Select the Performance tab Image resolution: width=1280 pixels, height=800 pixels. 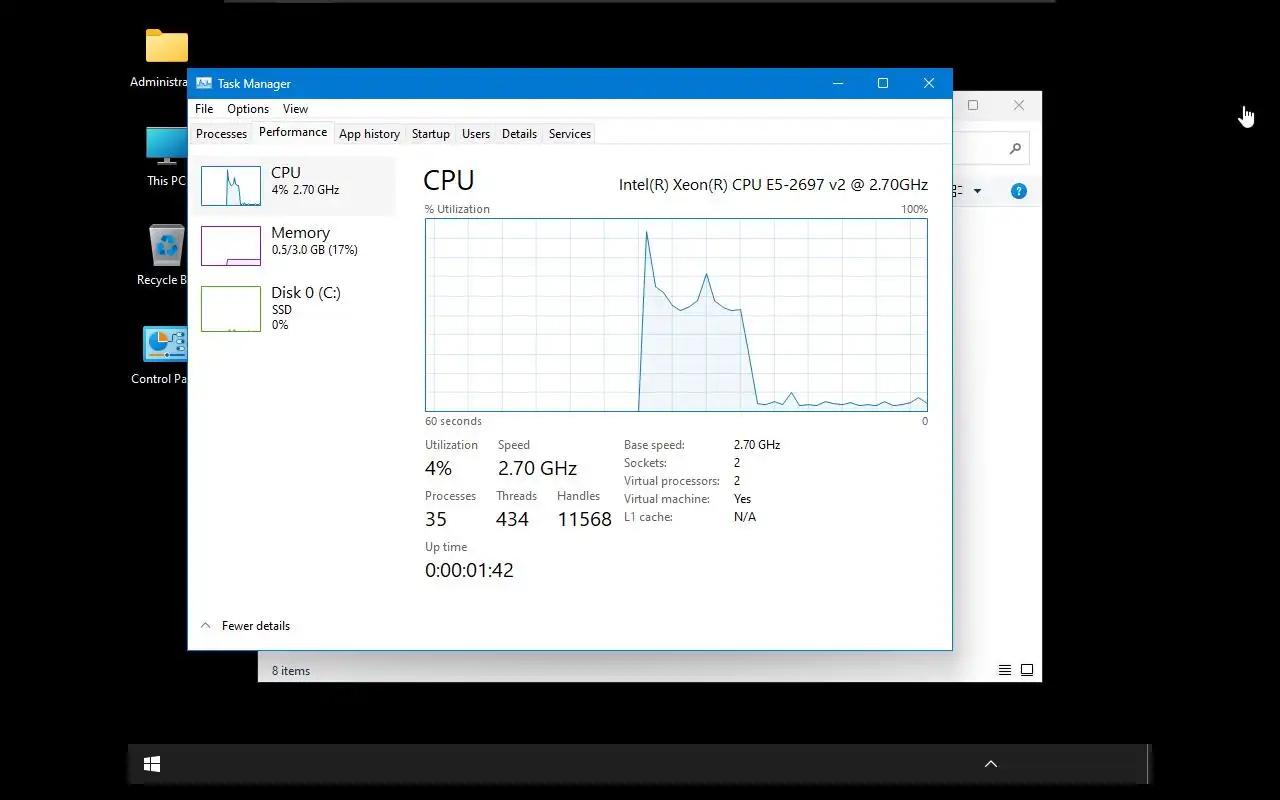tap(293, 132)
